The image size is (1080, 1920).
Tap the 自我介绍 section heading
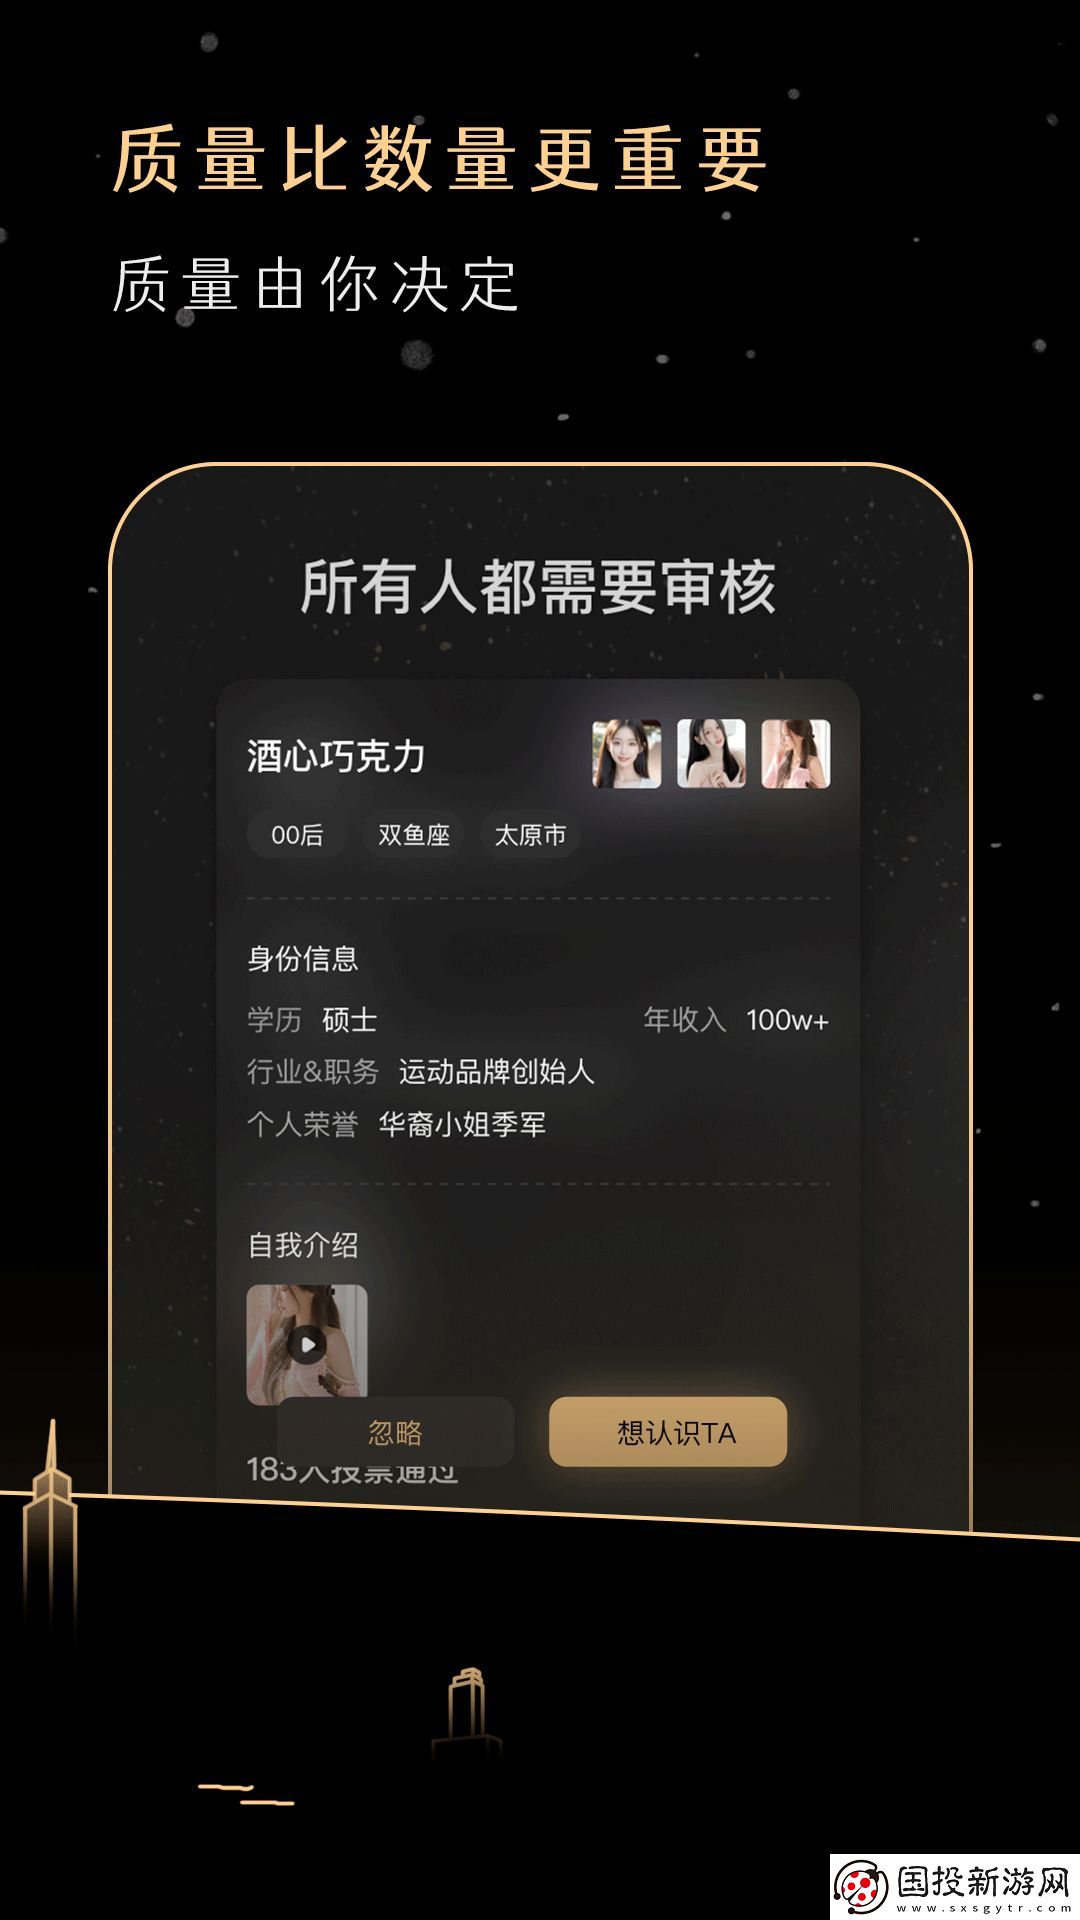pyautogui.click(x=303, y=1245)
